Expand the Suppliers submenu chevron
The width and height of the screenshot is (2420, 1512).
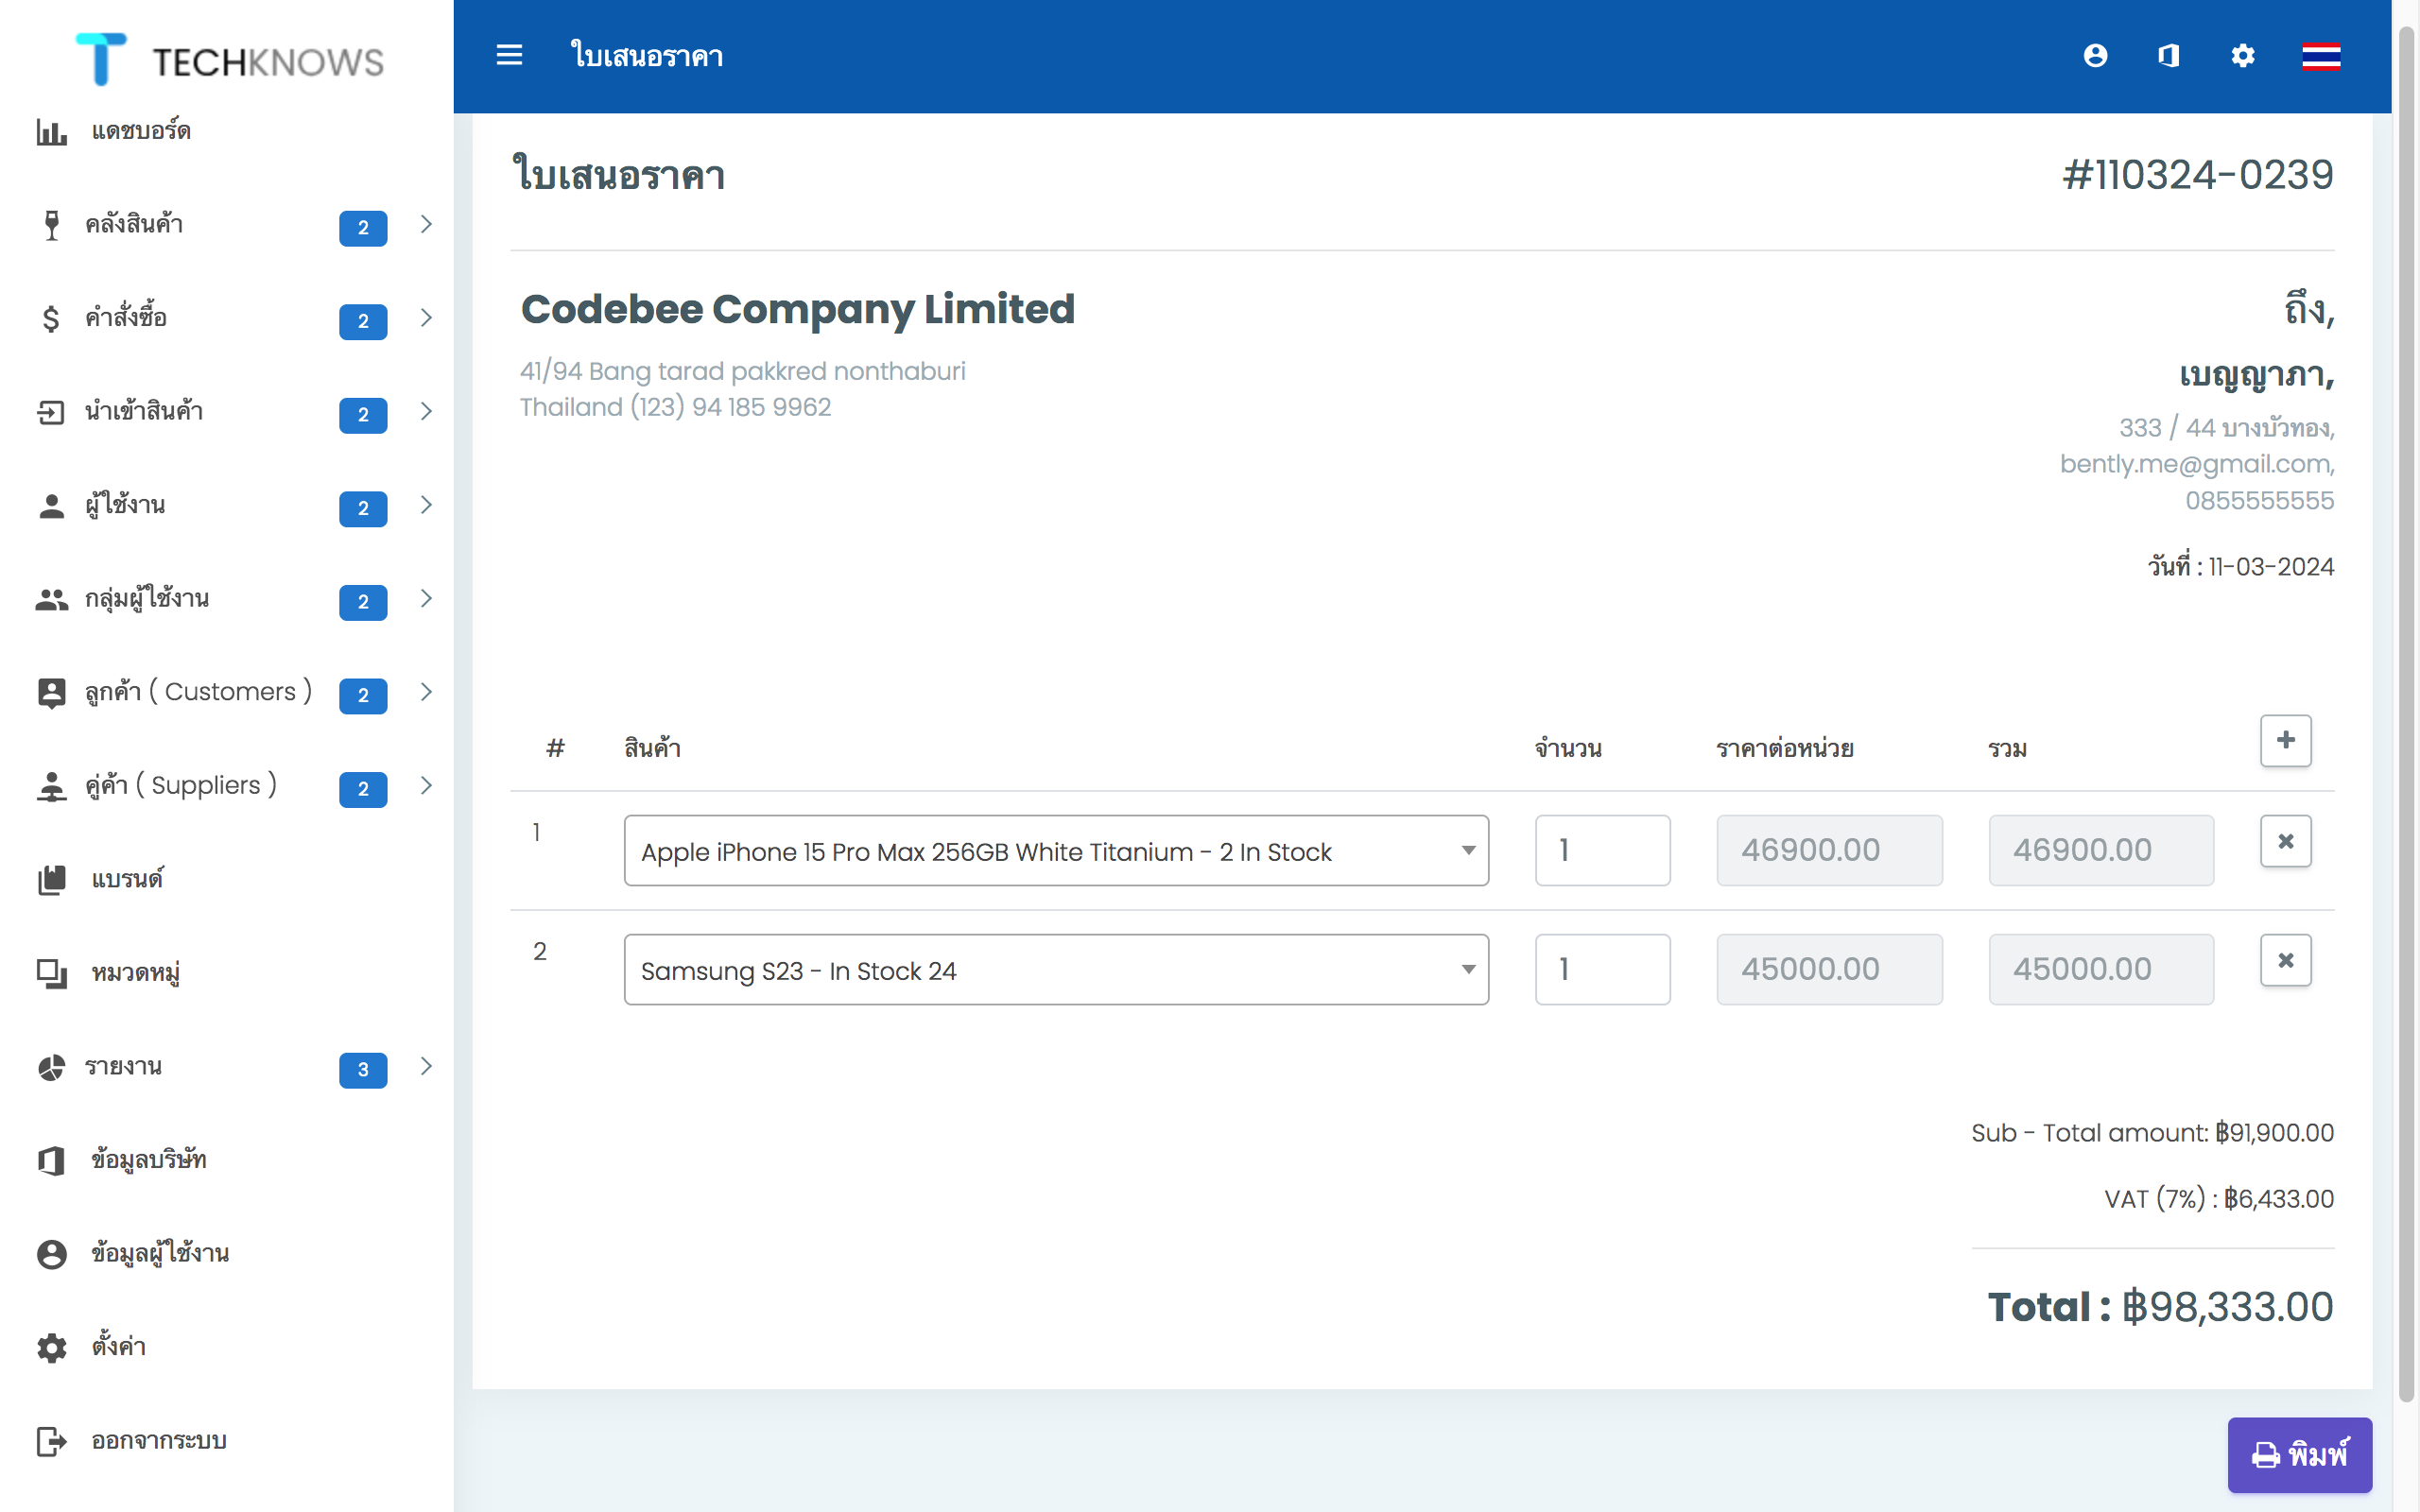point(426,785)
